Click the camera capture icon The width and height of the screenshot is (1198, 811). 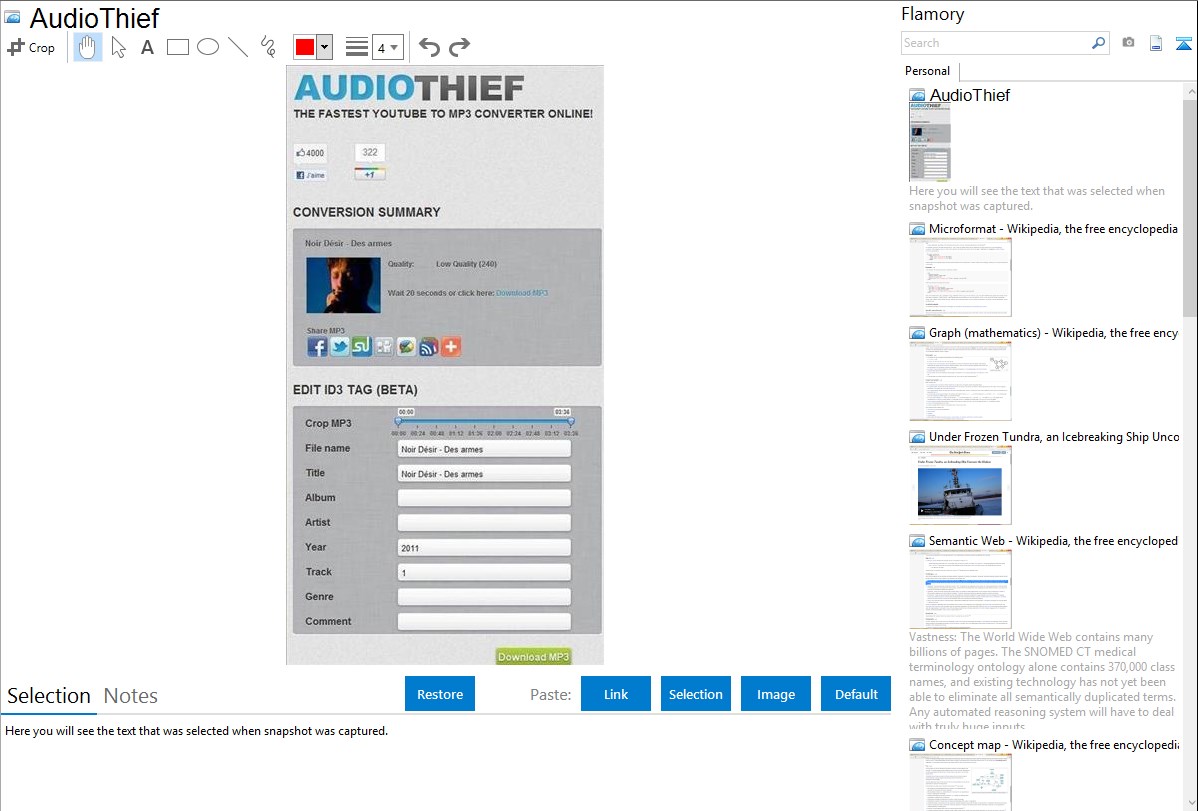click(1128, 43)
